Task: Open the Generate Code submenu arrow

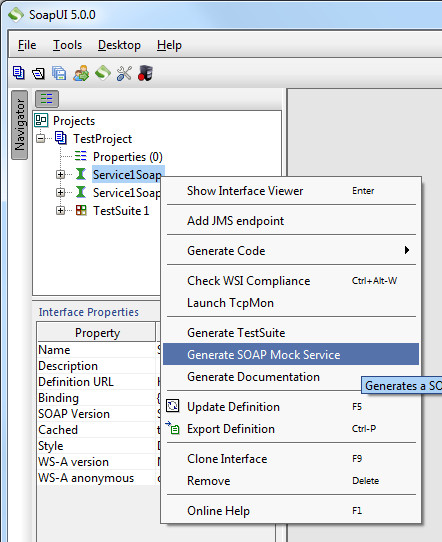Action: (x=407, y=250)
